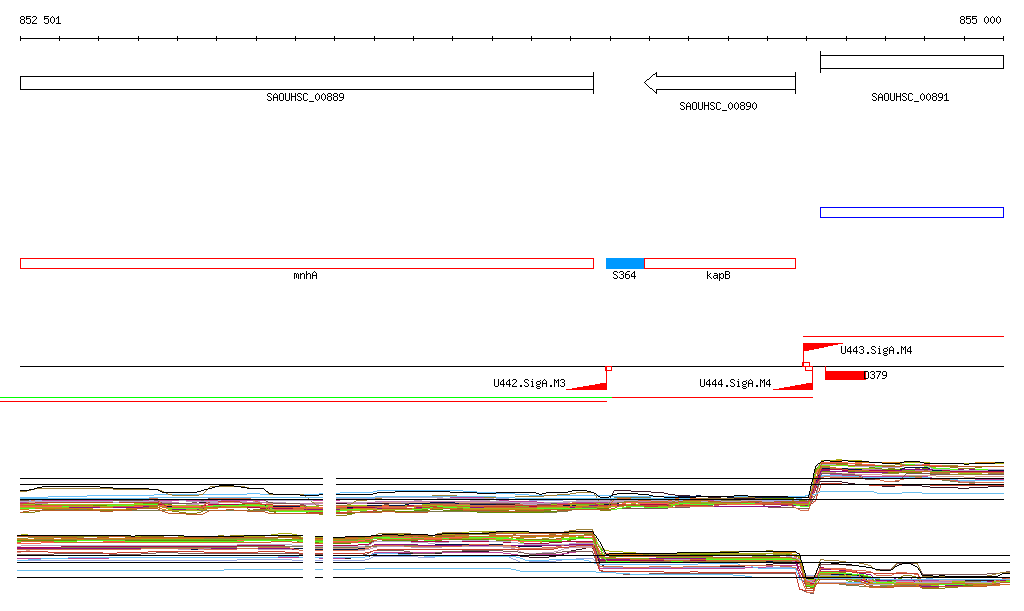
Task: Click the U442.SigA.M3 promoter triangle
Action: pyautogui.click(x=588, y=386)
